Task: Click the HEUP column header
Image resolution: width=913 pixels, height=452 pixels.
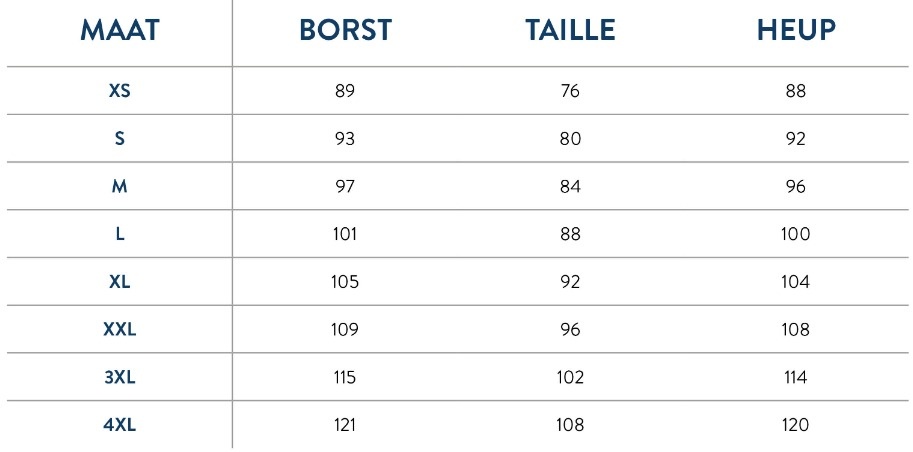Action: 796,31
